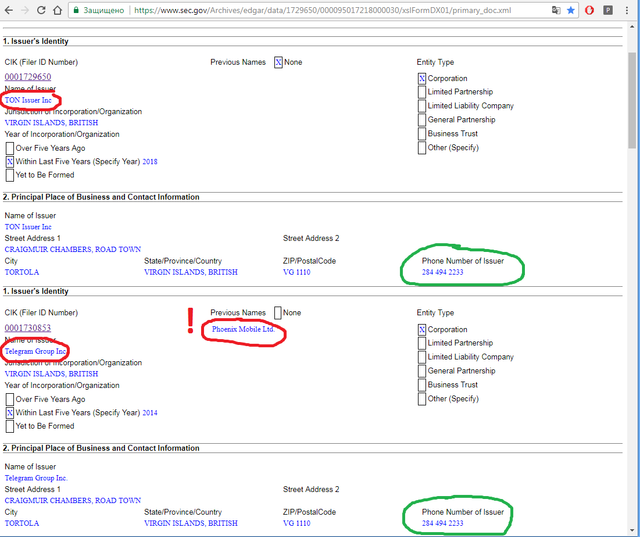Toggle Previous Names None box for TON Issuer
Image resolution: width=640 pixels, height=537 pixels.
click(x=278, y=62)
